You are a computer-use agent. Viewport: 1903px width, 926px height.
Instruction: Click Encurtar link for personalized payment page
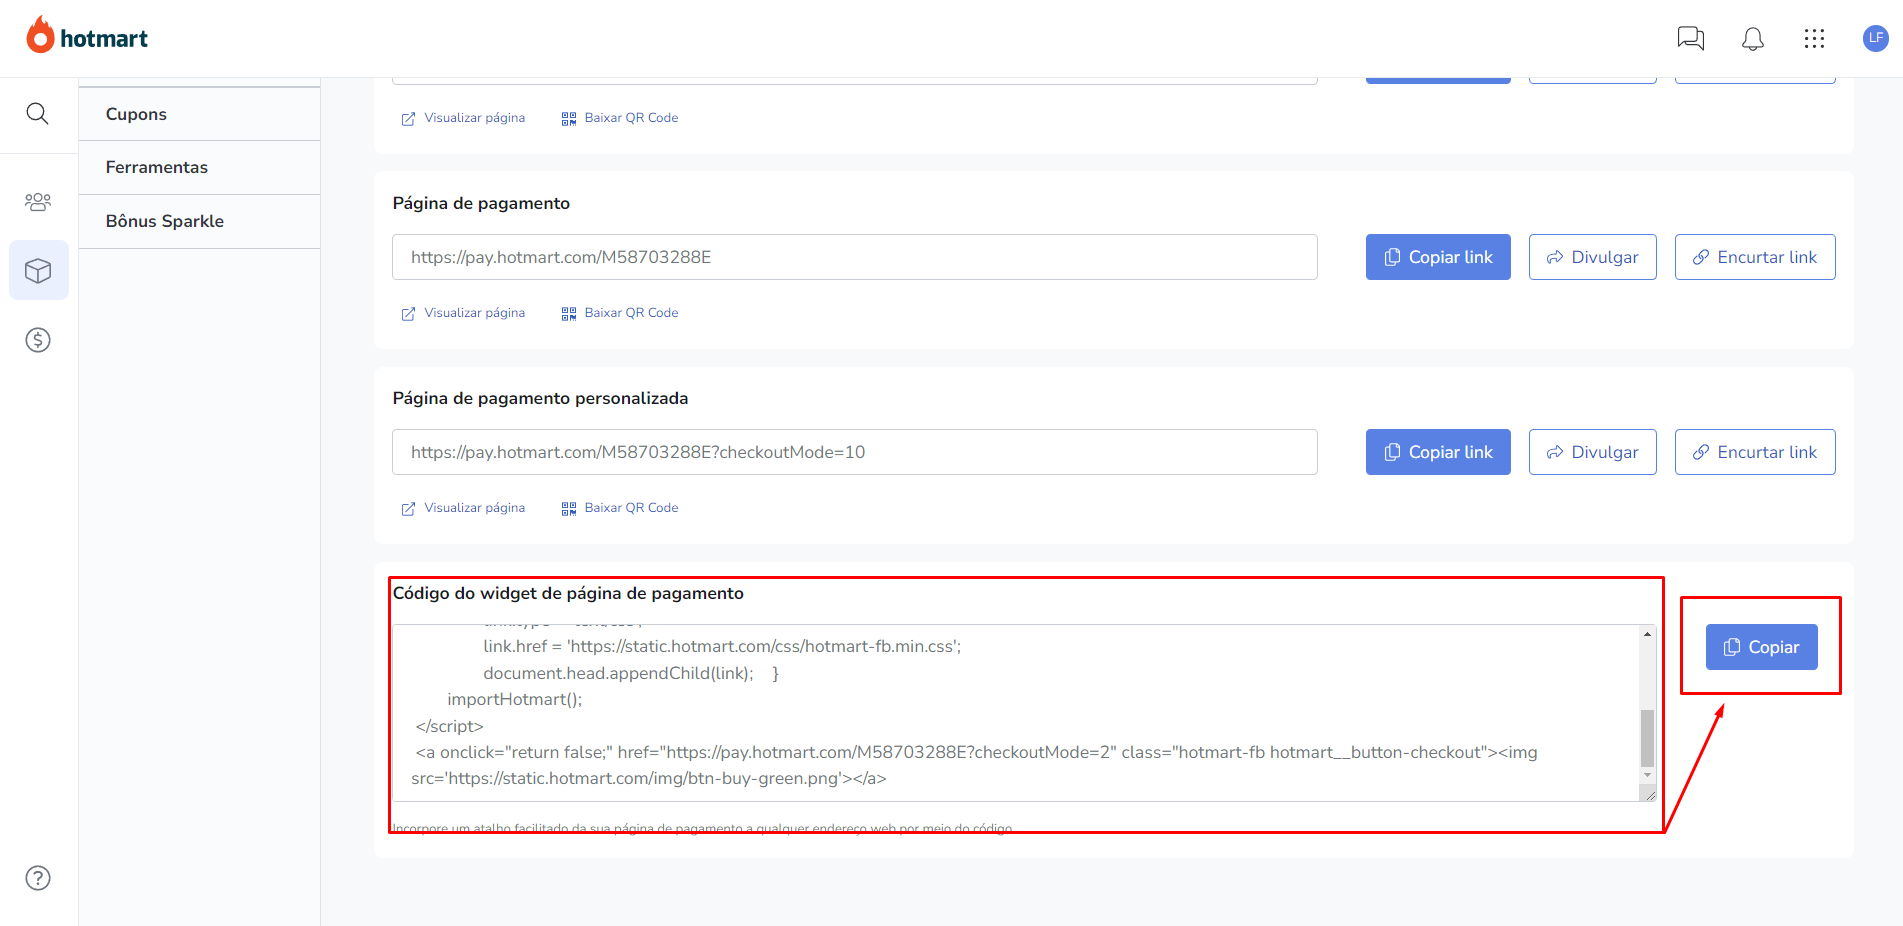tap(1755, 452)
